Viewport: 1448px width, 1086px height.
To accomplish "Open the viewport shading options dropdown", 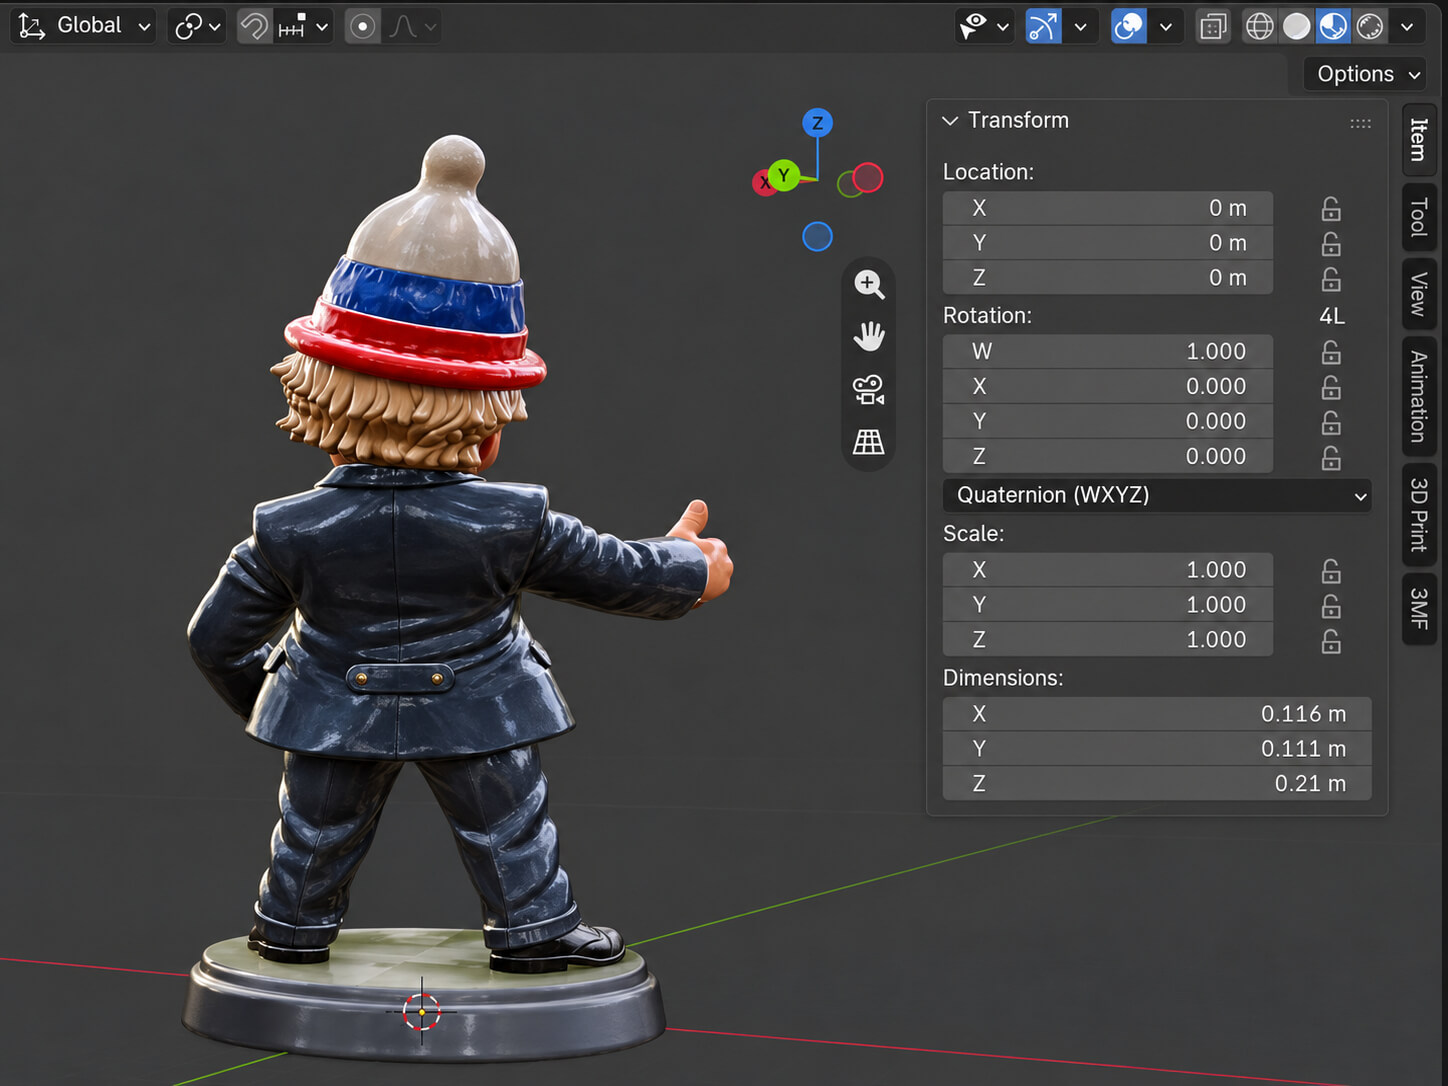I will 1407,26.
